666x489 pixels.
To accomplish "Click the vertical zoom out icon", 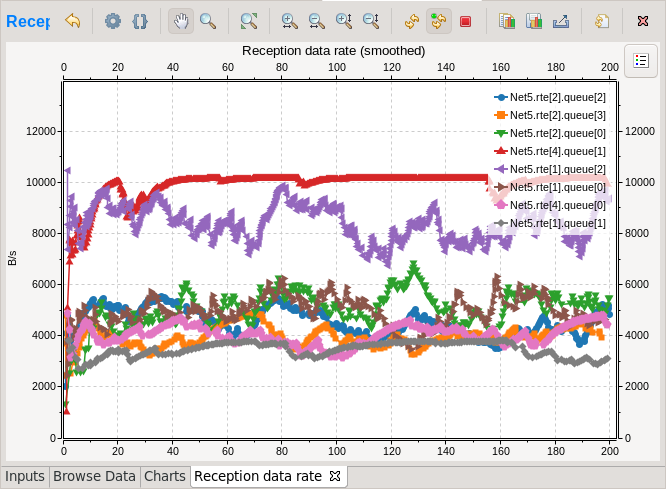I will [371, 21].
